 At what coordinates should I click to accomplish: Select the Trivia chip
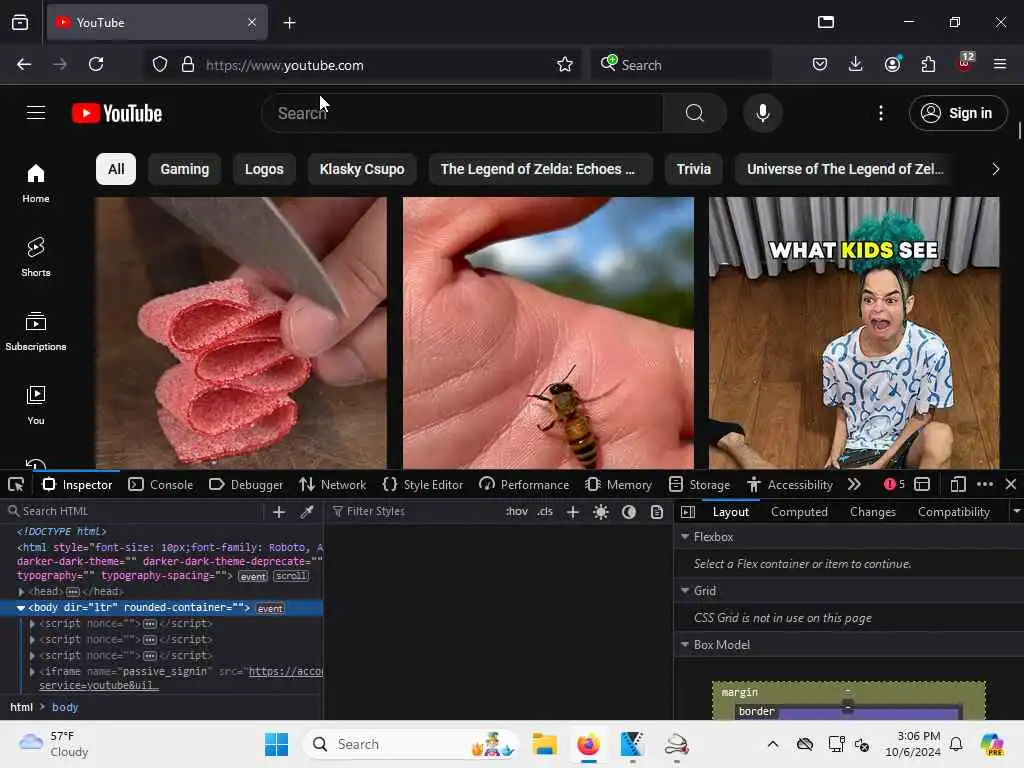coord(694,169)
